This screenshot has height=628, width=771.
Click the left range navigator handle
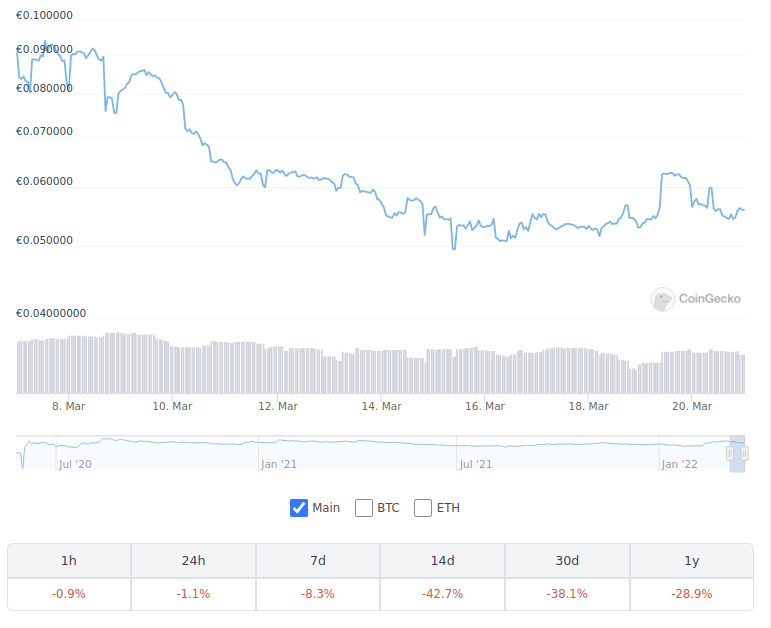pos(730,453)
